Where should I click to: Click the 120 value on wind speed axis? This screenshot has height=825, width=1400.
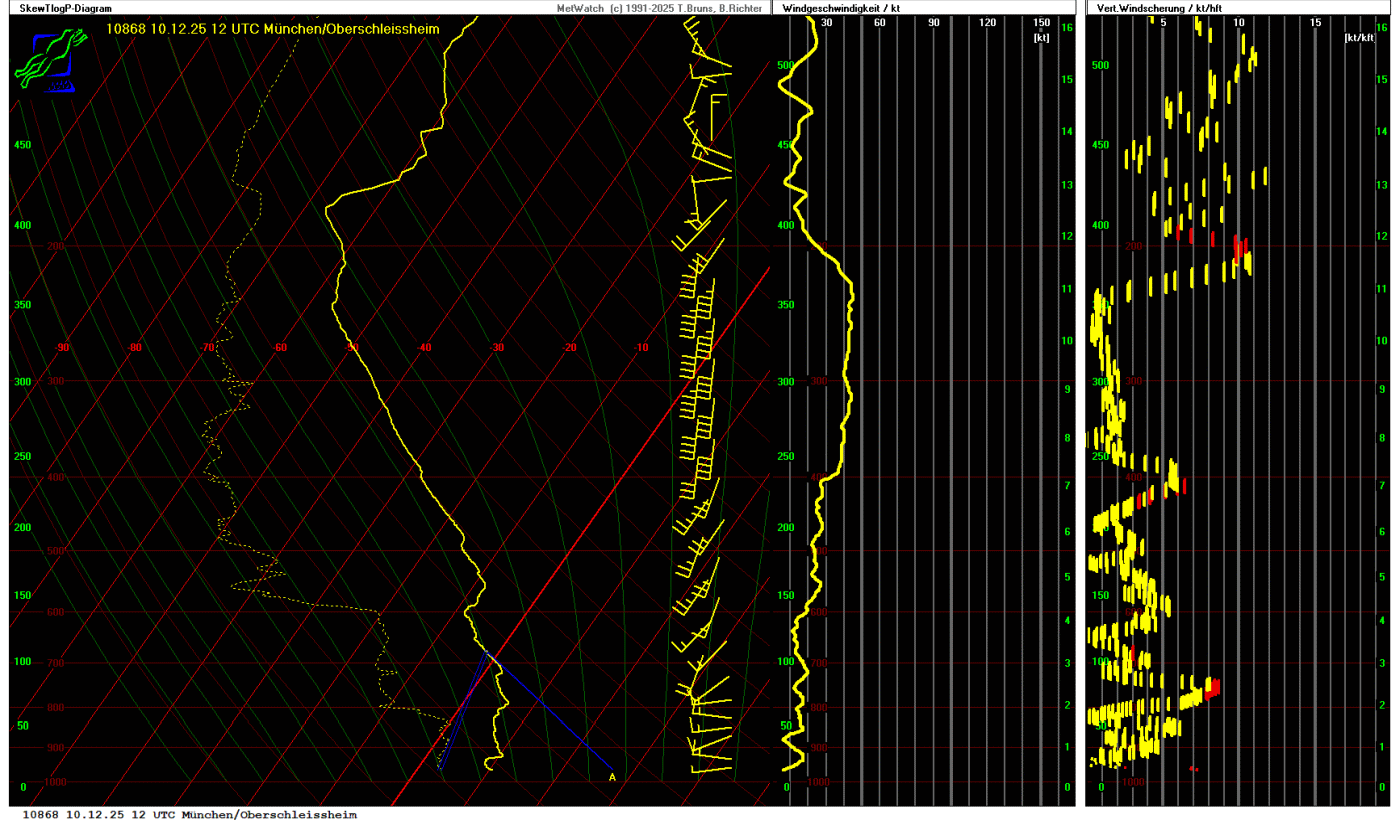coord(987,22)
